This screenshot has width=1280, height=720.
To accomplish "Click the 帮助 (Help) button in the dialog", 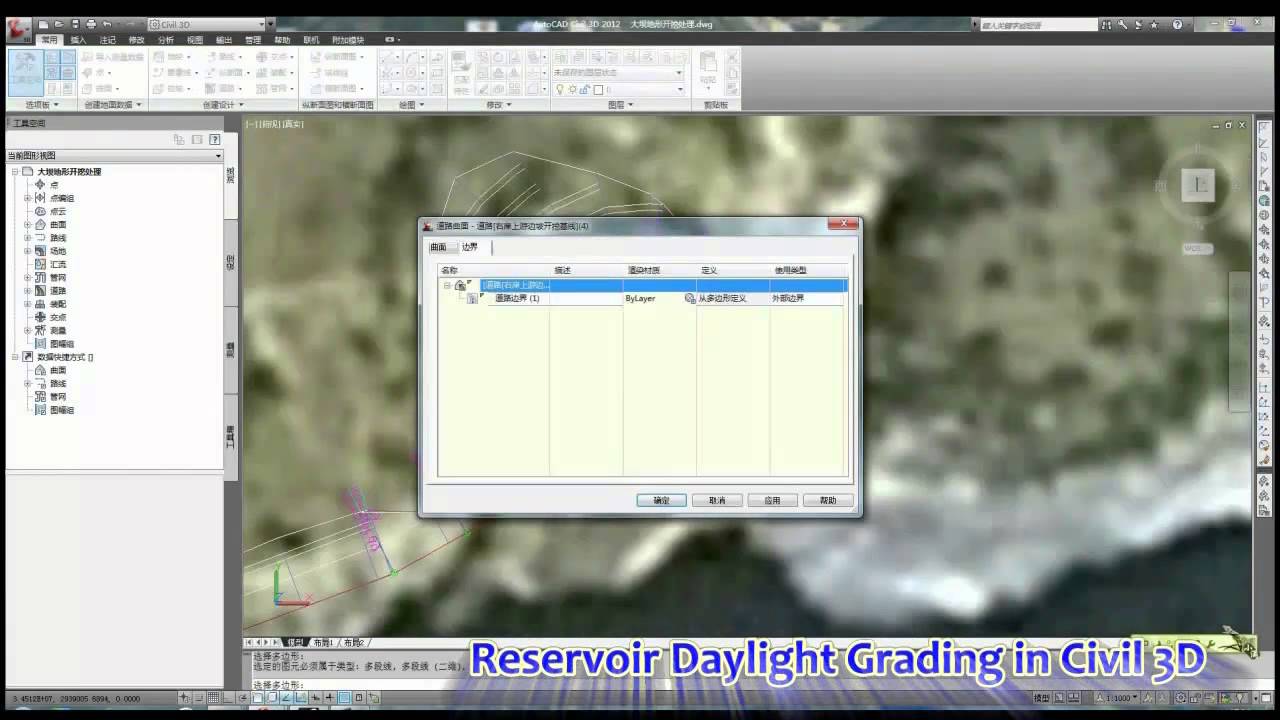I will [828, 500].
